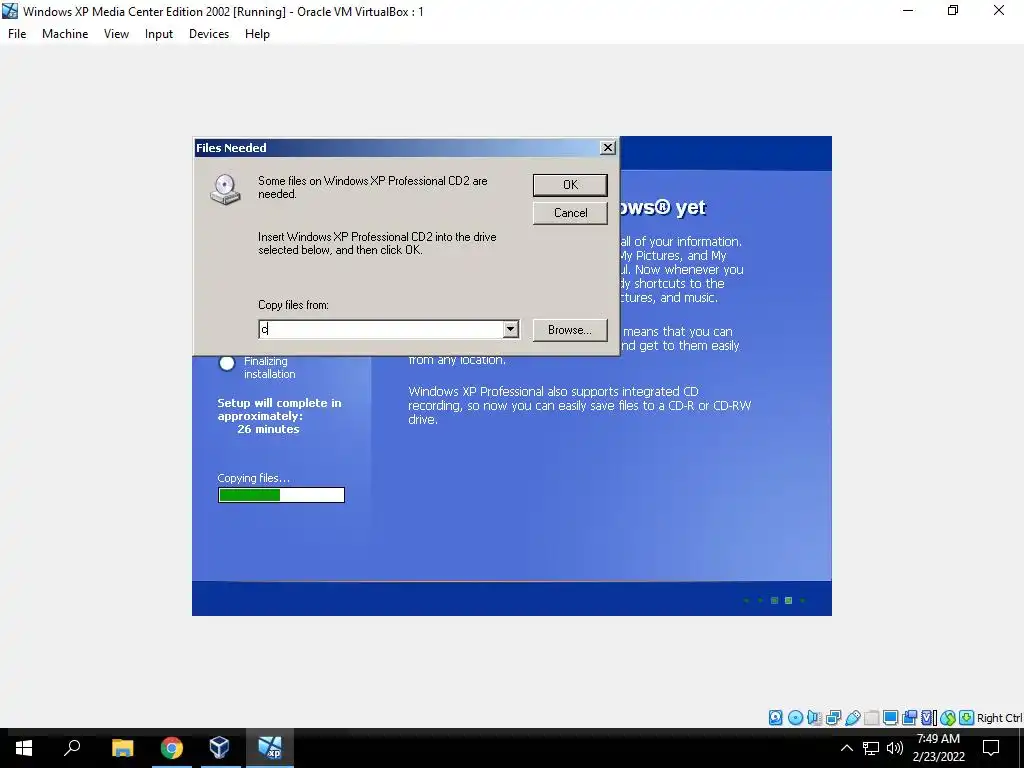Open the notification center icon
Viewport: 1024px width, 768px height.
(x=991, y=748)
